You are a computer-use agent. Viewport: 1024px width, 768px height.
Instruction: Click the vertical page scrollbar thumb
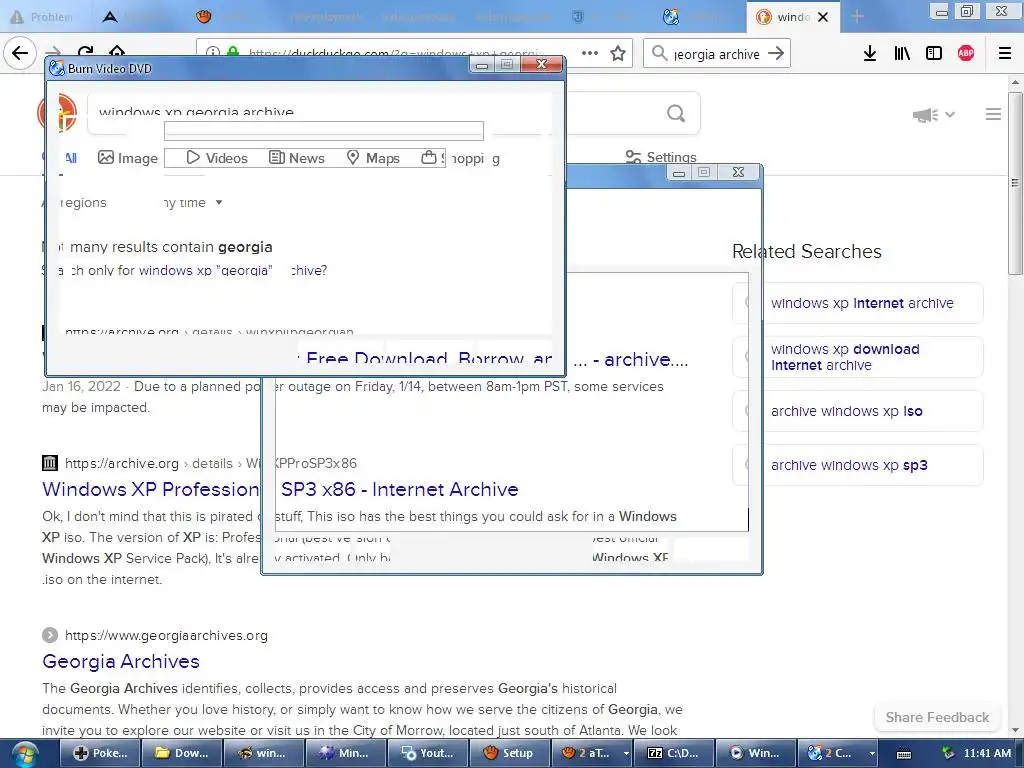[x=1015, y=183]
